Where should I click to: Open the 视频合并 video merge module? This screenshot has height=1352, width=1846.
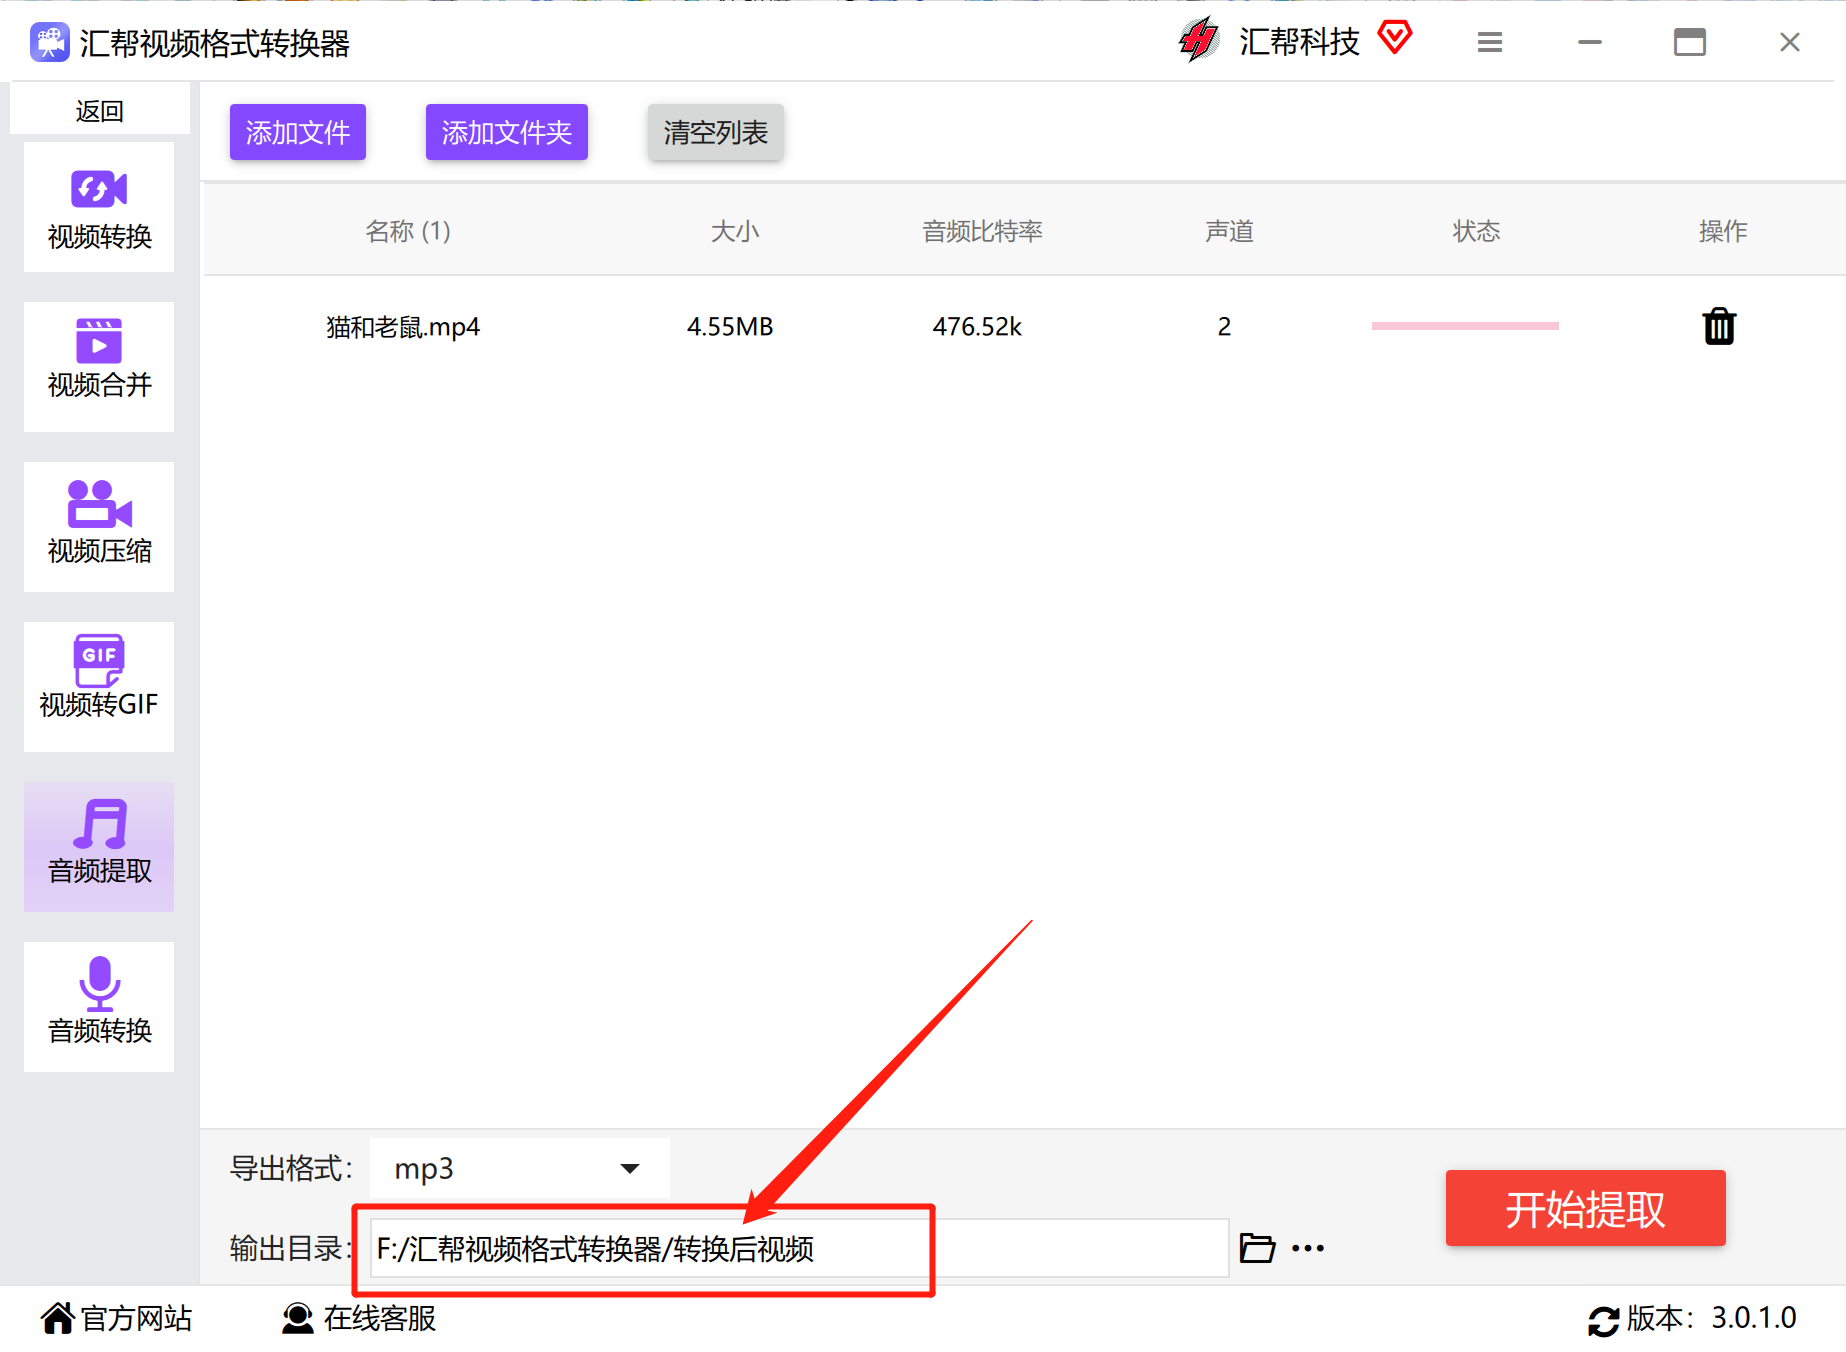99,367
